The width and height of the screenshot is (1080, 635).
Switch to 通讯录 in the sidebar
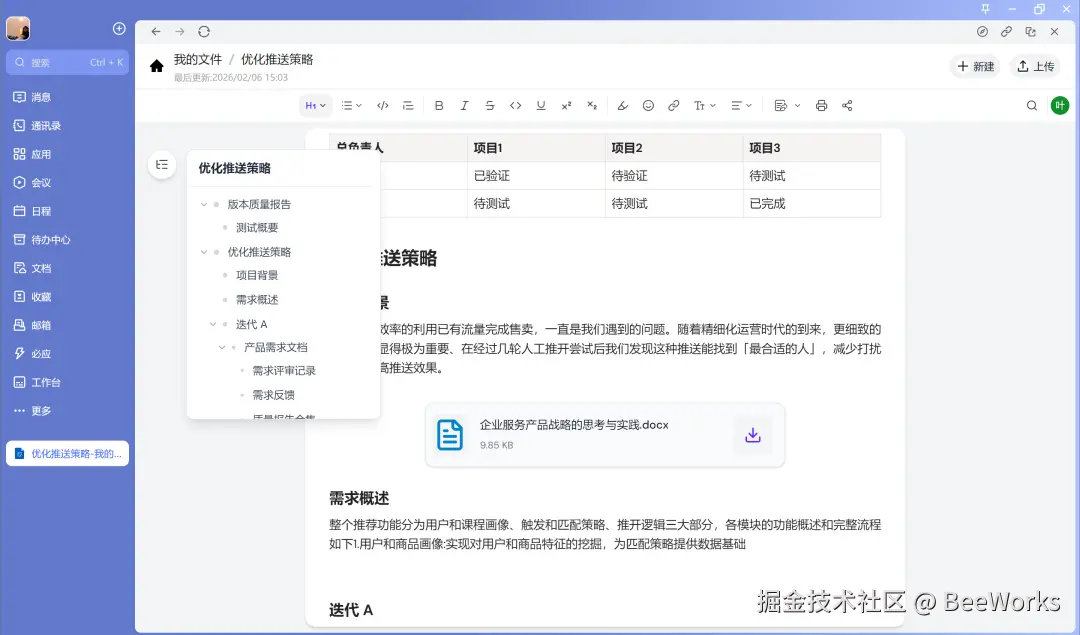click(x=46, y=124)
